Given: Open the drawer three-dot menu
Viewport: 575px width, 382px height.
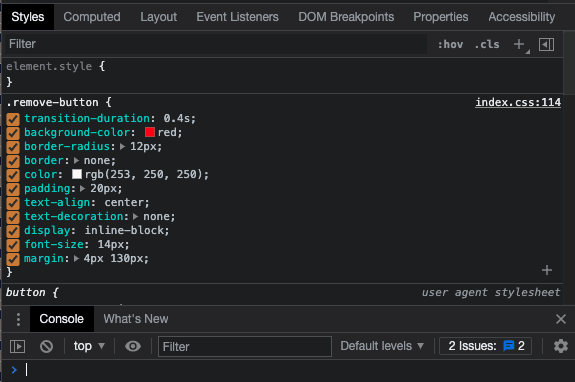Looking at the screenshot, I should [18, 319].
